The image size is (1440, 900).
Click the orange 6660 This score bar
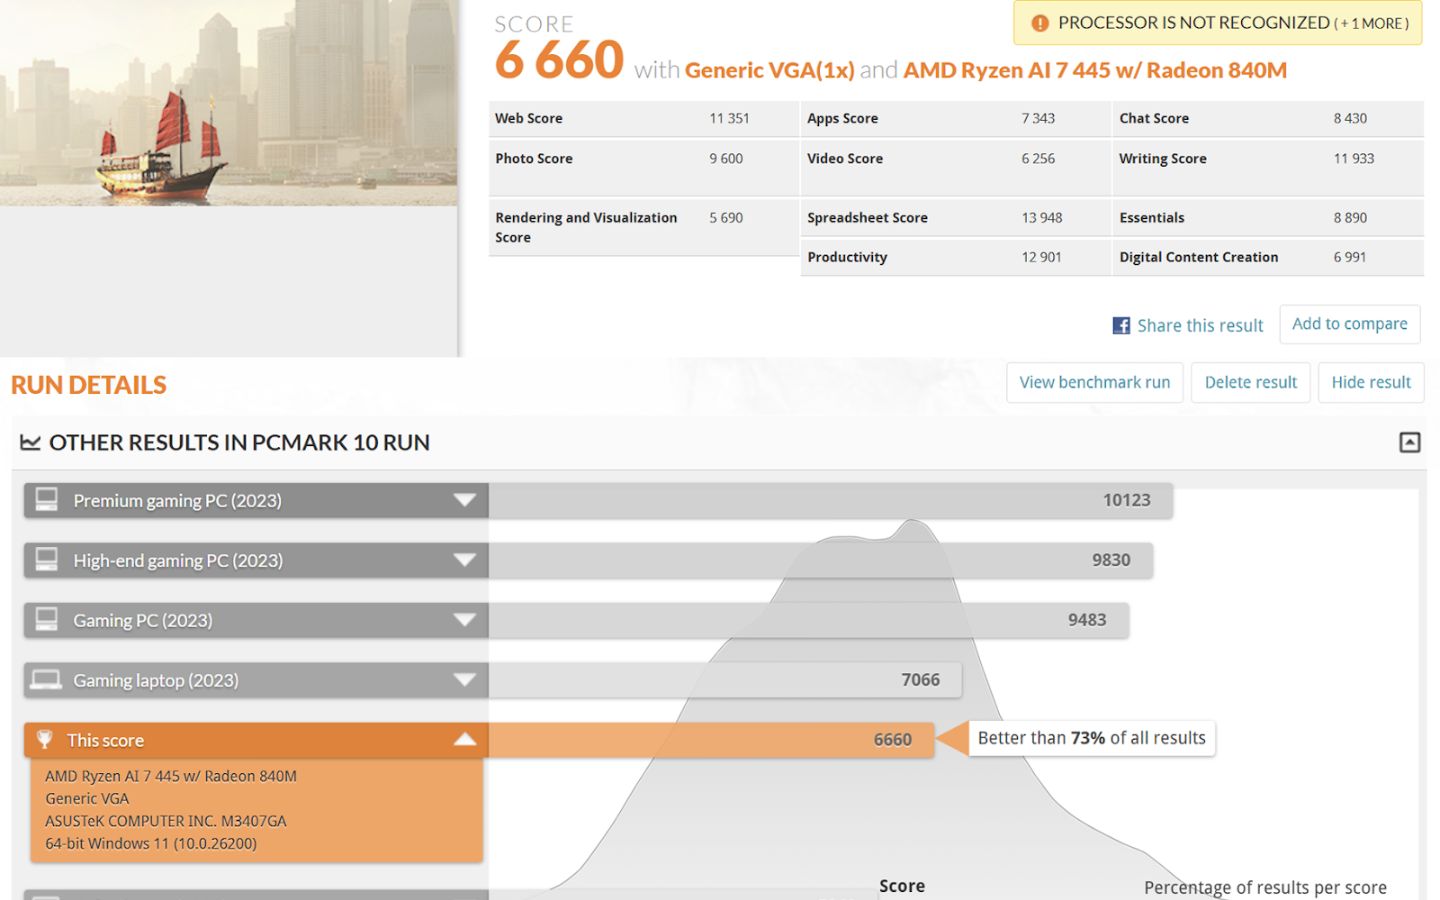[x=711, y=740]
